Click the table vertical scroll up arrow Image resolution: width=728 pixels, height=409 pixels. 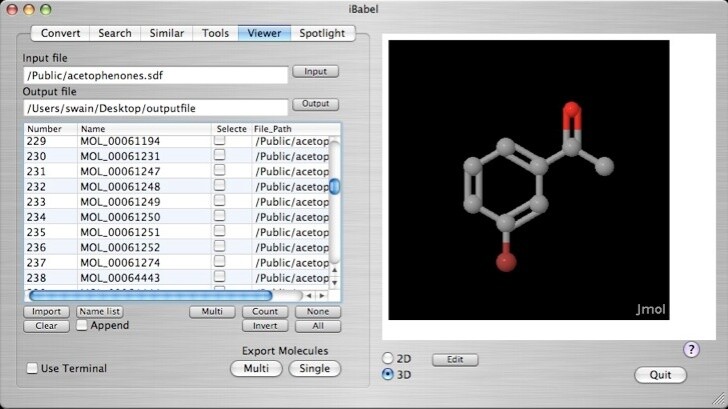334,270
